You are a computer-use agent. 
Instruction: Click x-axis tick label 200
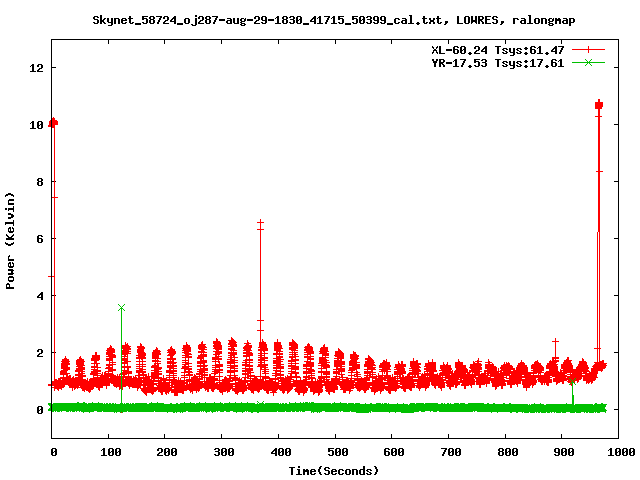click(x=167, y=452)
